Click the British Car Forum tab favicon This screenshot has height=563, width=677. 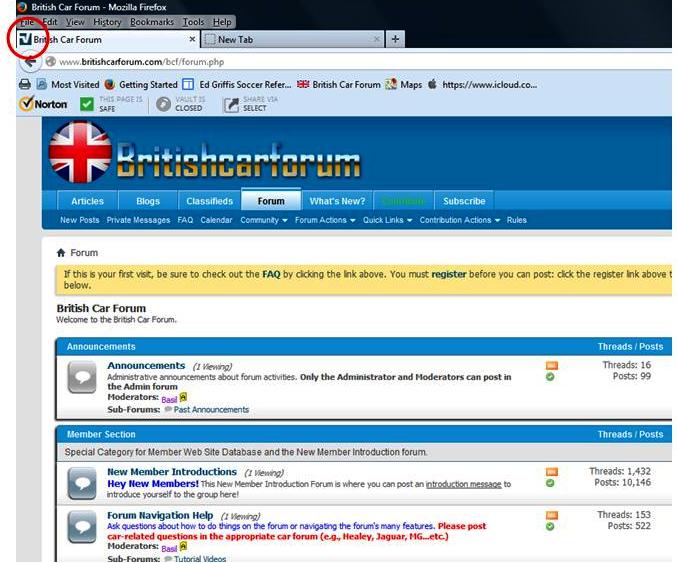pyautogui.click(x=25, y=40)
